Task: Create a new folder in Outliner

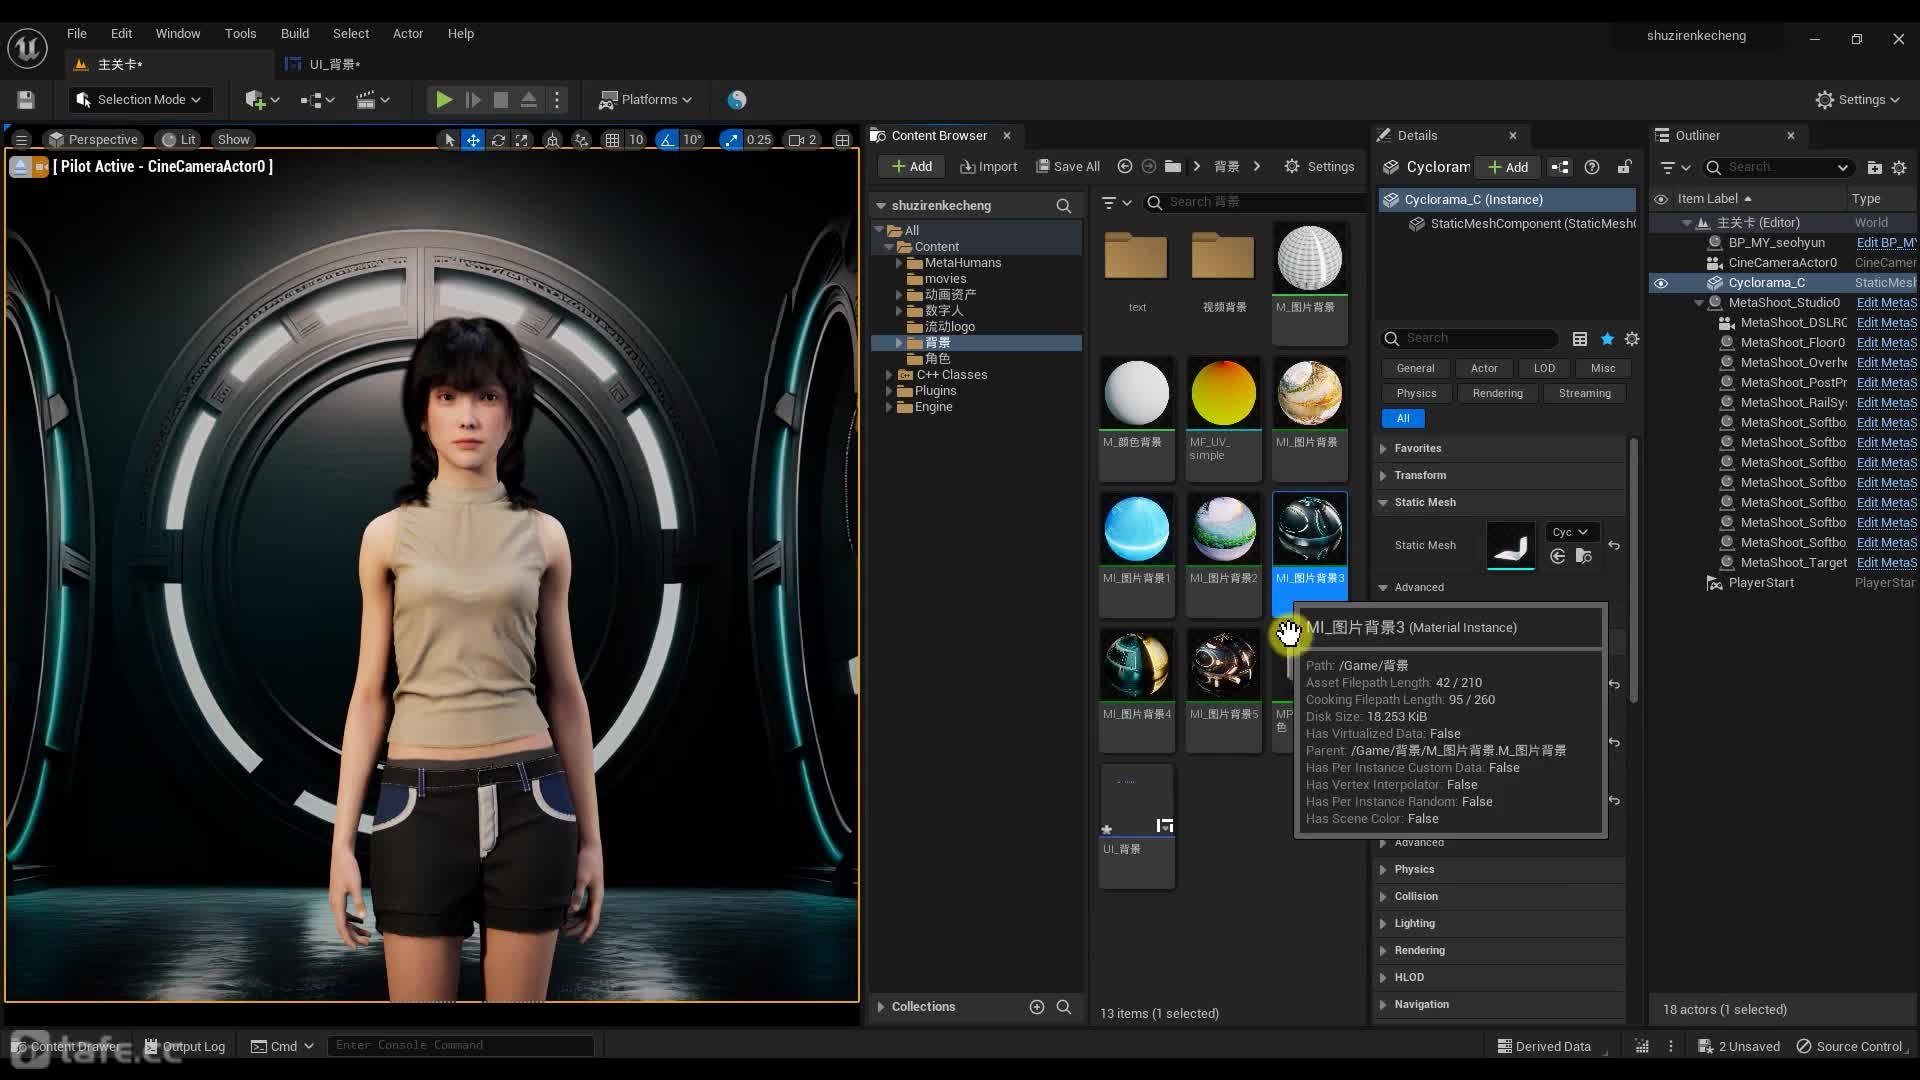Action: (1875, 168)
